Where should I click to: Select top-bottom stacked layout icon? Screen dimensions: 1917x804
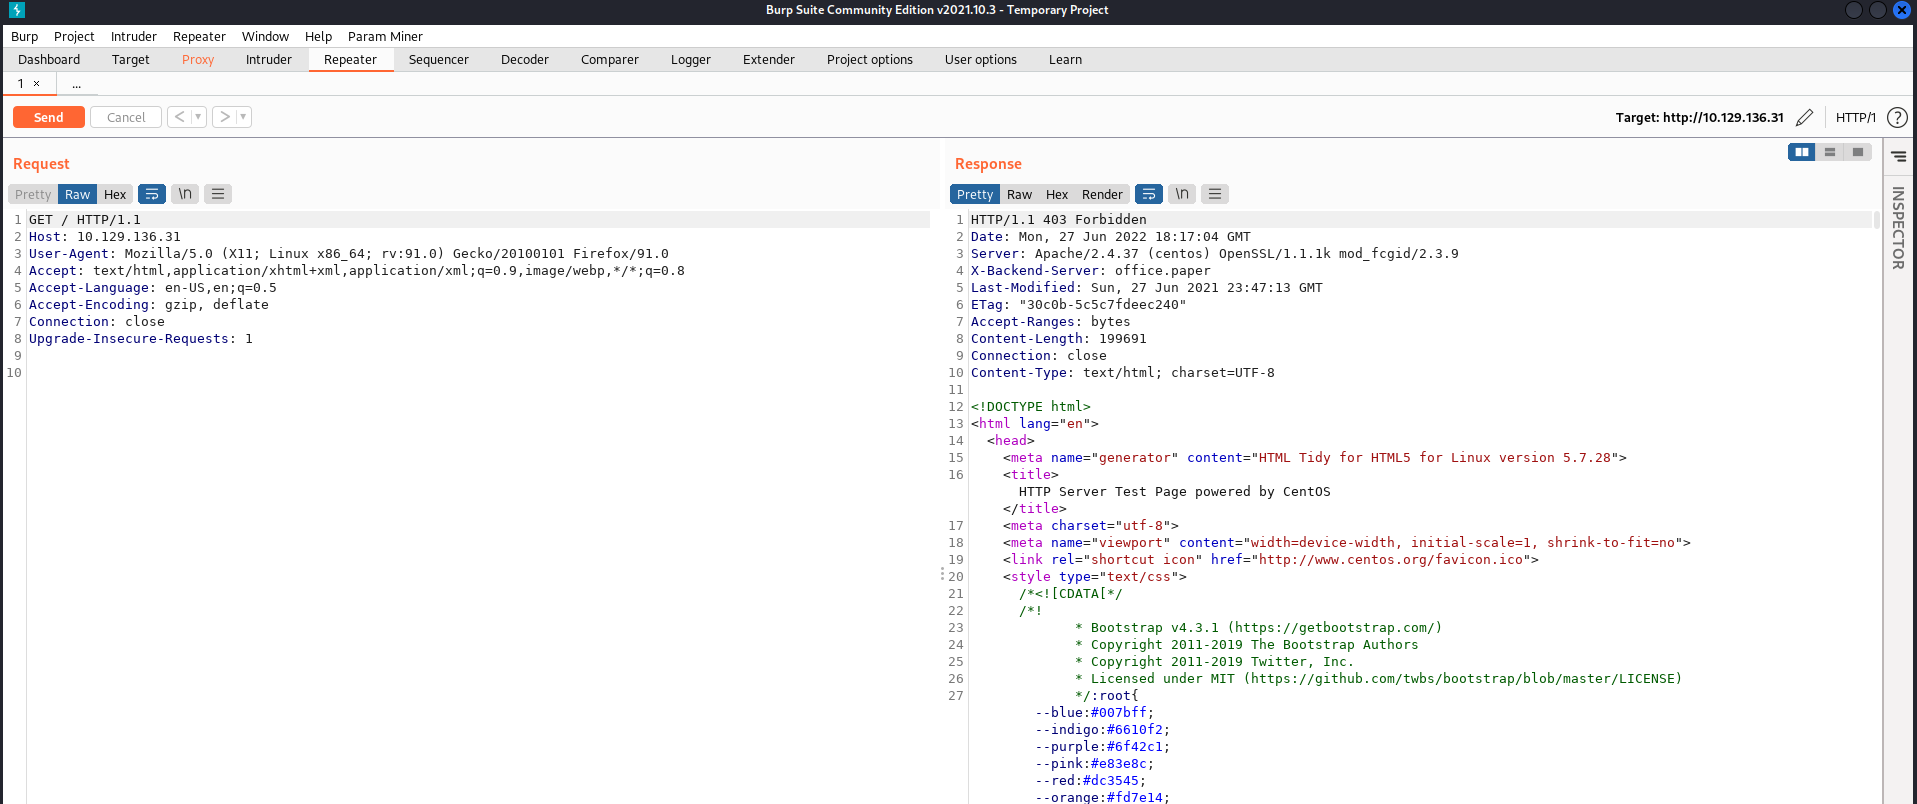[1829, 152]
